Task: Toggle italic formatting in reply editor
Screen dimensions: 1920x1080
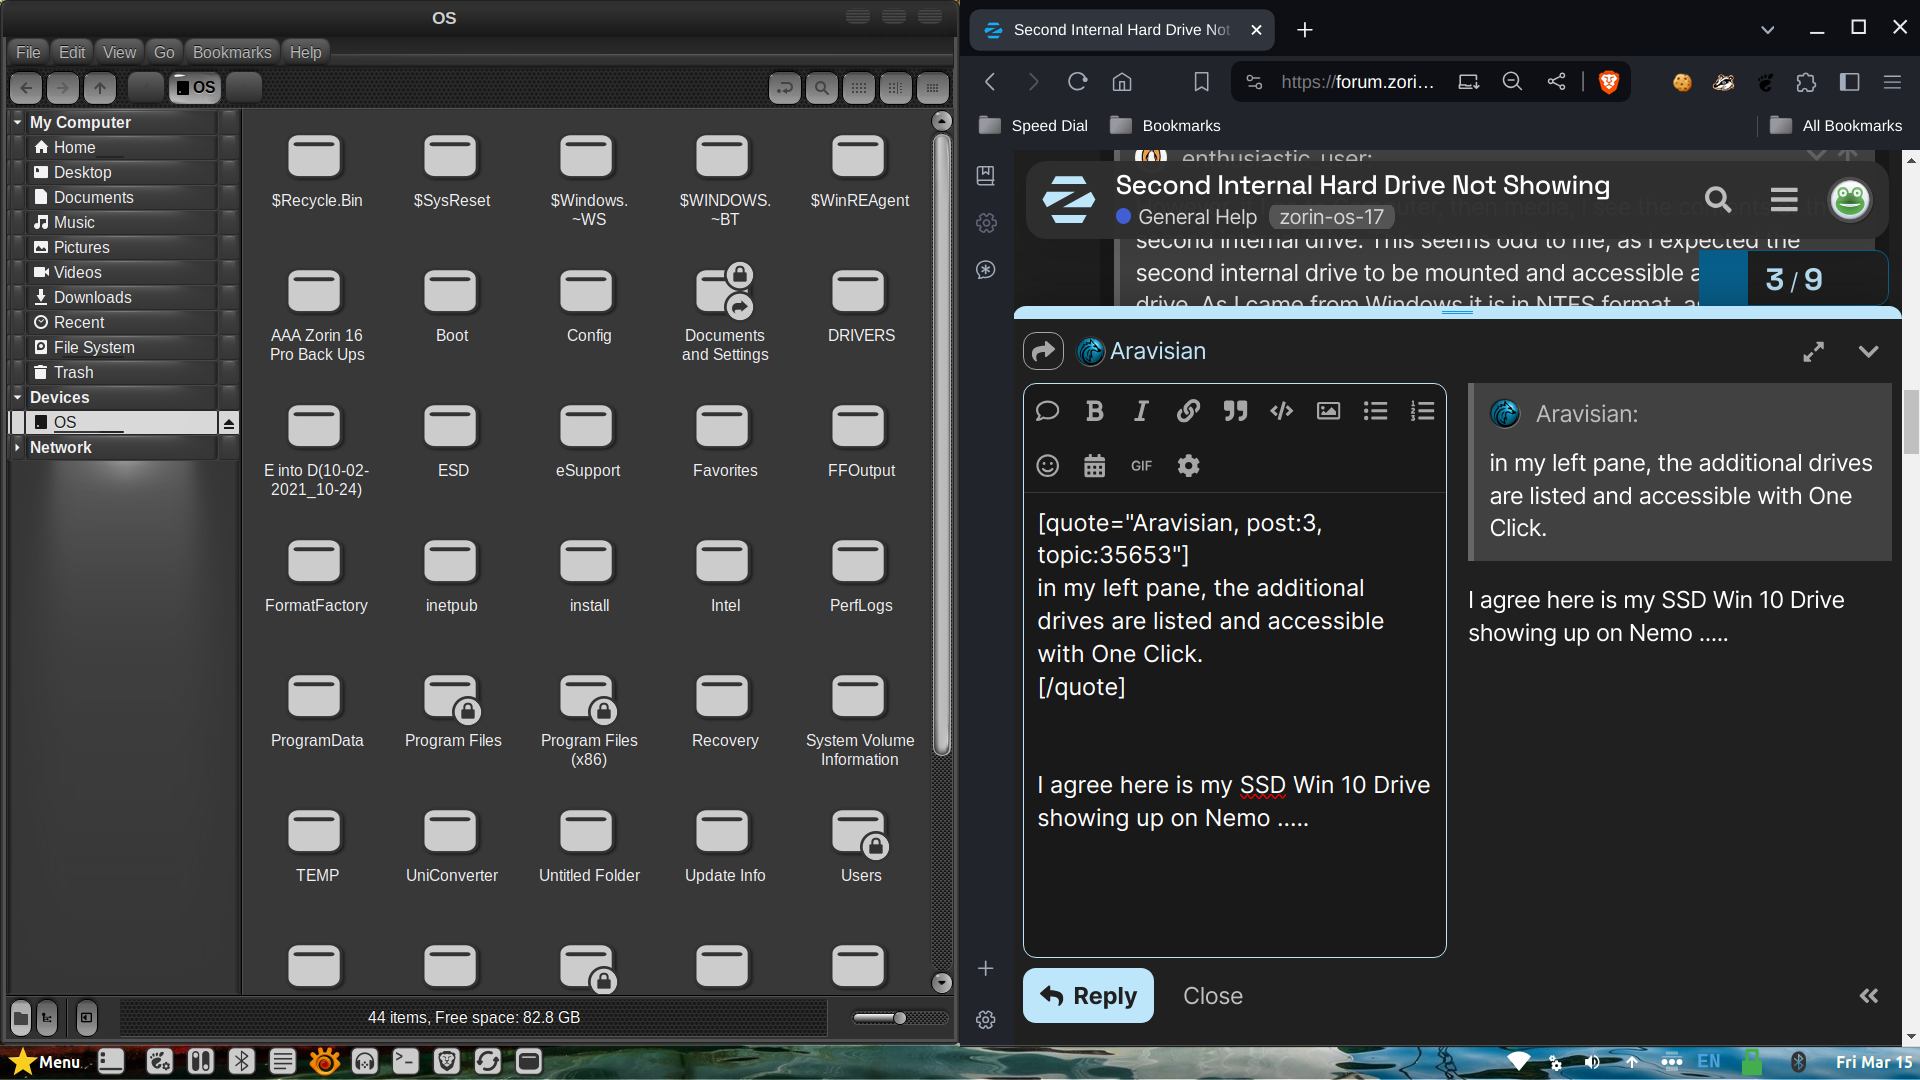Action: click(x=1141, y=411)
